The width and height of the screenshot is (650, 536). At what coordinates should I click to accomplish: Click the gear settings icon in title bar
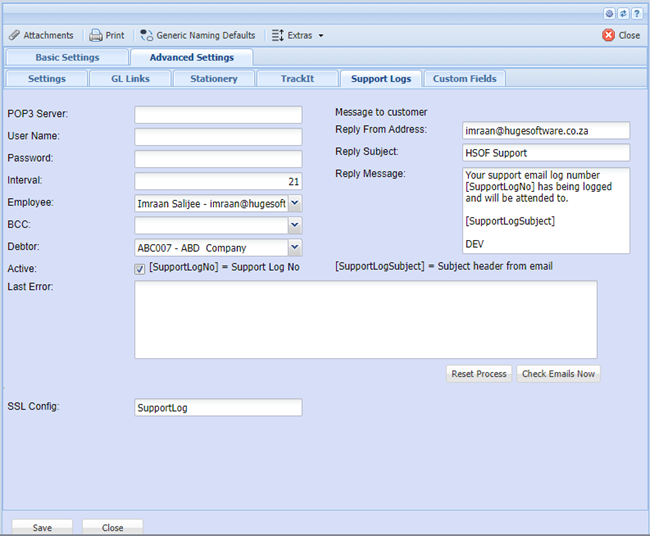[610, 13]
